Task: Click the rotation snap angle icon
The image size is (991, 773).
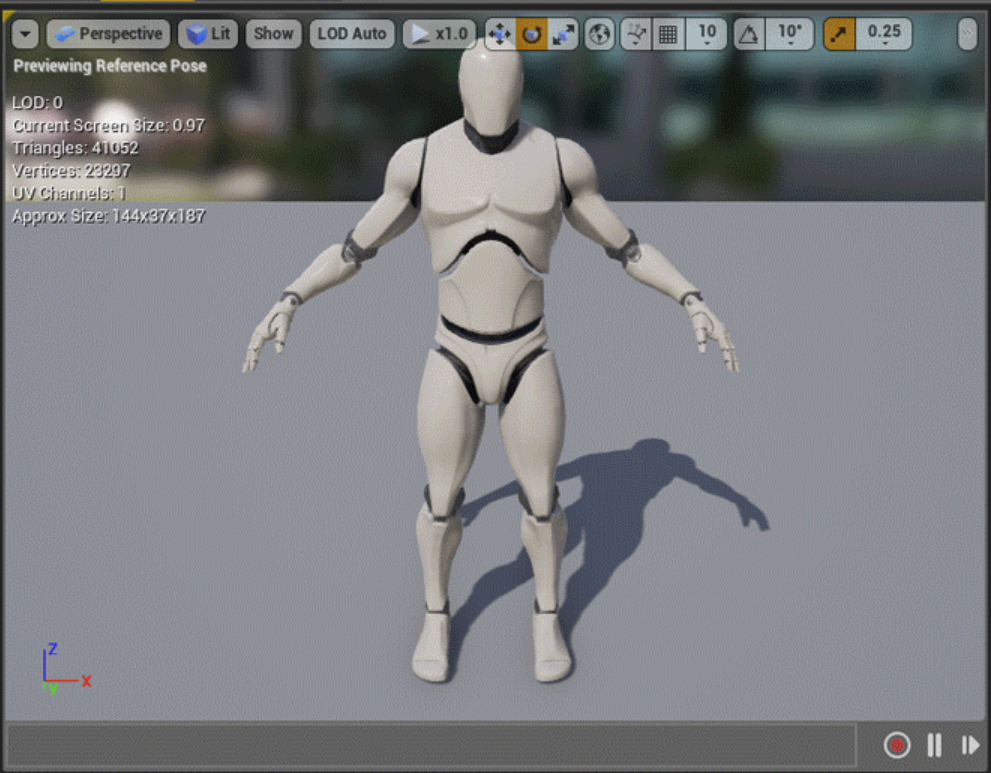Action: point(749,33)
